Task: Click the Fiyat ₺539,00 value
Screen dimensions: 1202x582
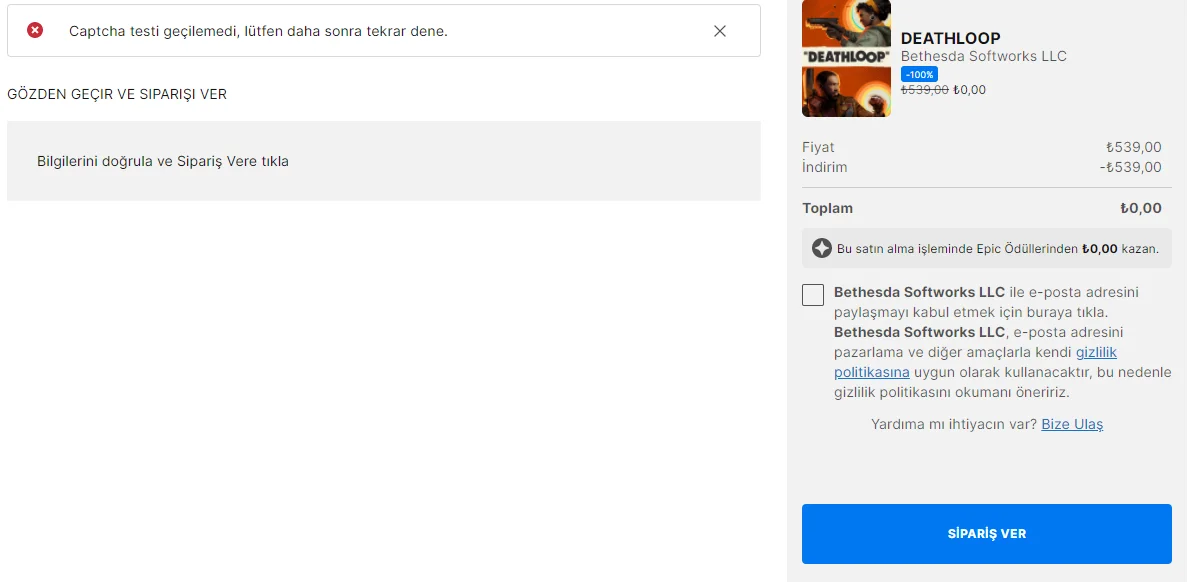Action: tap(1134, 147)
